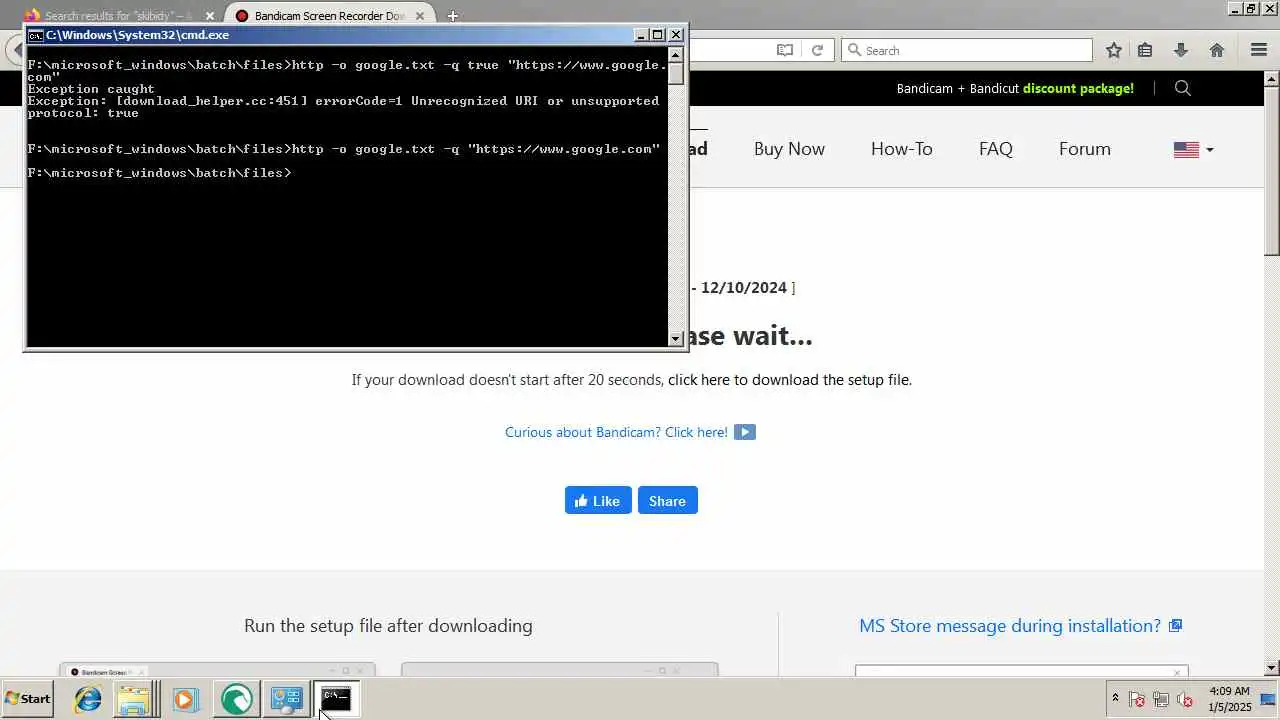Open the green round app on taskbar
Image resolution: width=1280 pixels, height=720 pixels.
(237, 699)
